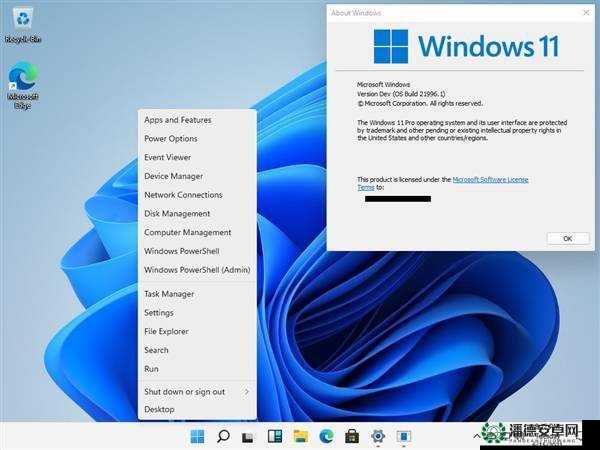Click the Windows 11 logo banner
The width and height of the screenshot is (600, 450).
(x=466, y=46)
